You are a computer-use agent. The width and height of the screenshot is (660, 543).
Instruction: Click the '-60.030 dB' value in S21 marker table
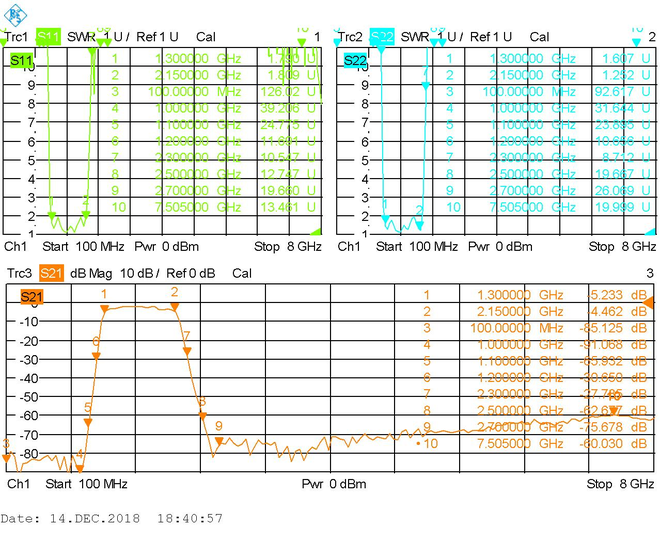tap(613, 444)
